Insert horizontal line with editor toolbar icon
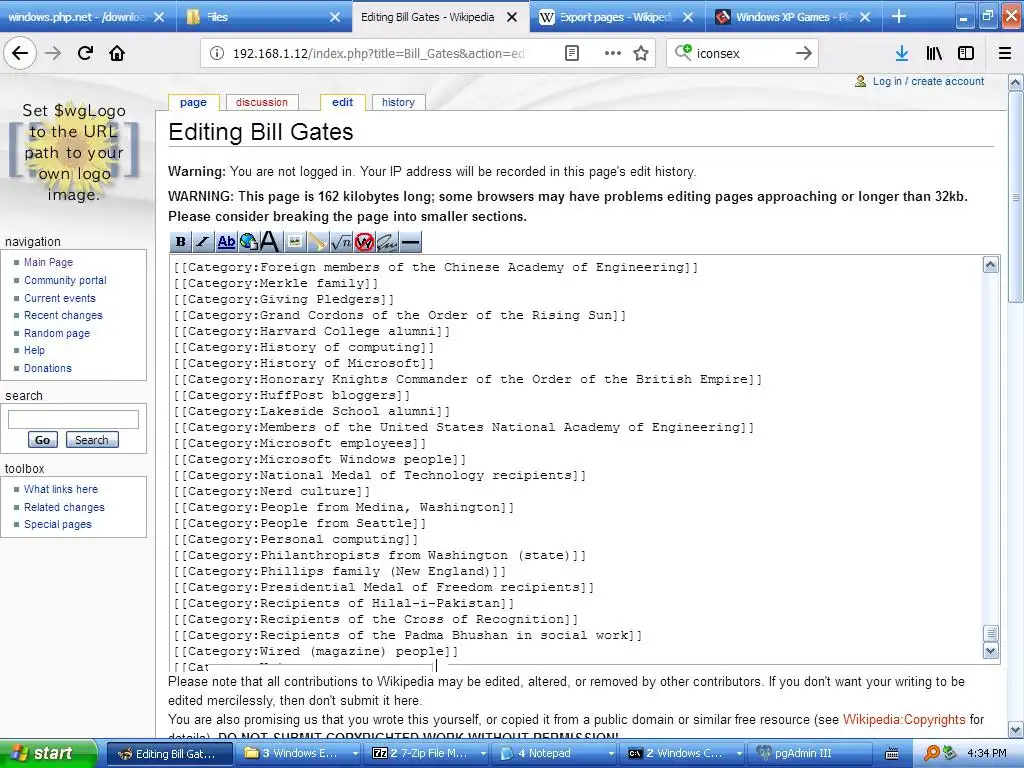 410,242
